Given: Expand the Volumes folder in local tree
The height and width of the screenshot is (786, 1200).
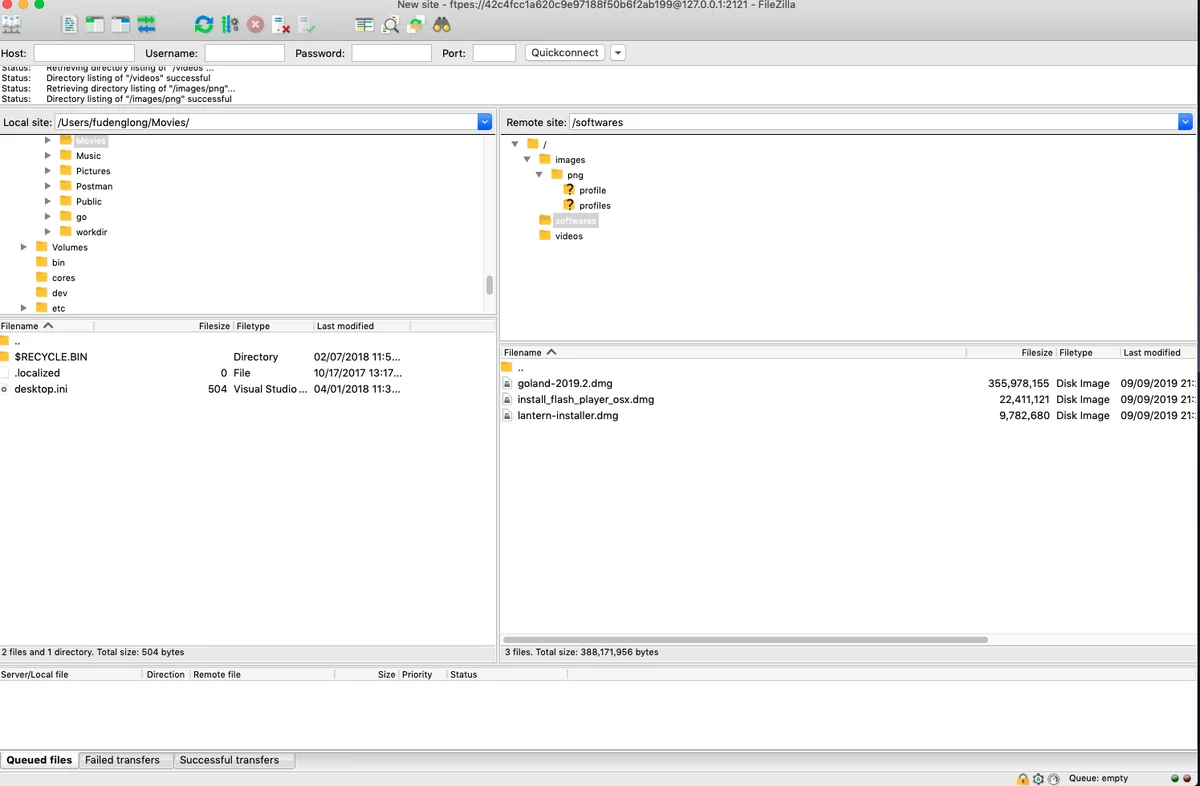Looking at the screenshot, I should point(23,247).
